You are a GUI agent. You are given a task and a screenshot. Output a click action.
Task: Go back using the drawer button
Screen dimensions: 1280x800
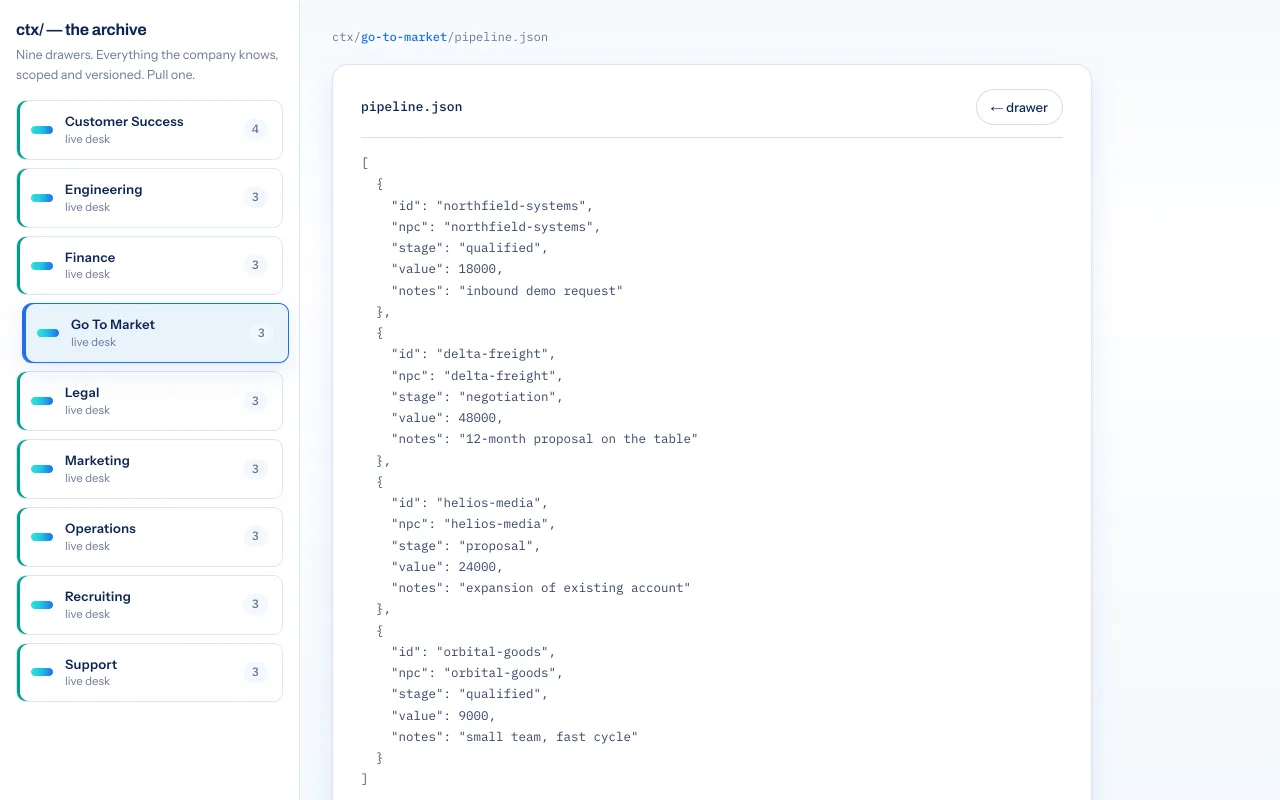coord(1019,107)
